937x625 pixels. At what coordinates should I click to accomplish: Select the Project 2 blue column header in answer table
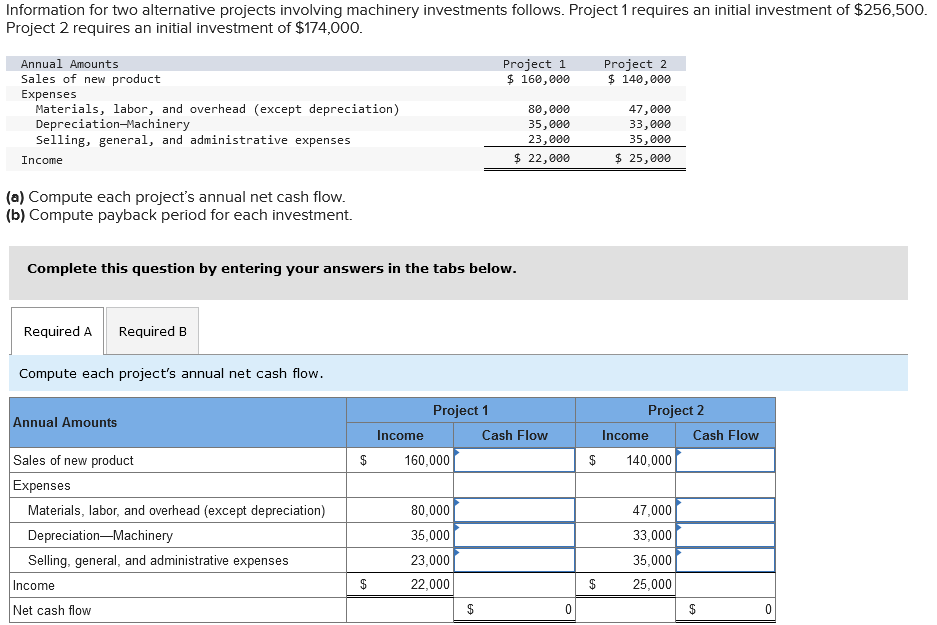[x=676, y=410]
